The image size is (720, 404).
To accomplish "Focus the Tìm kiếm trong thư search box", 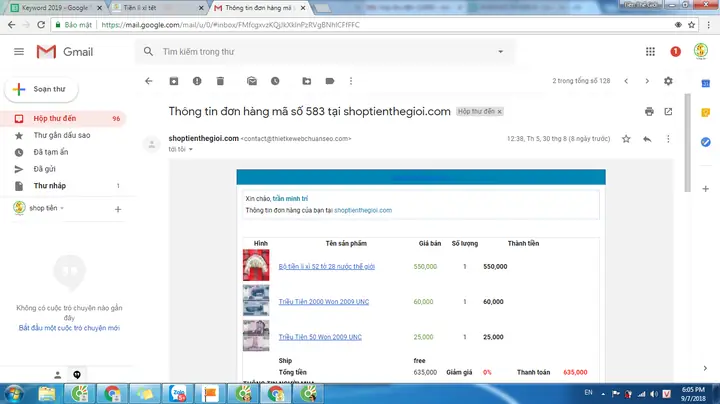I will 325,52.
